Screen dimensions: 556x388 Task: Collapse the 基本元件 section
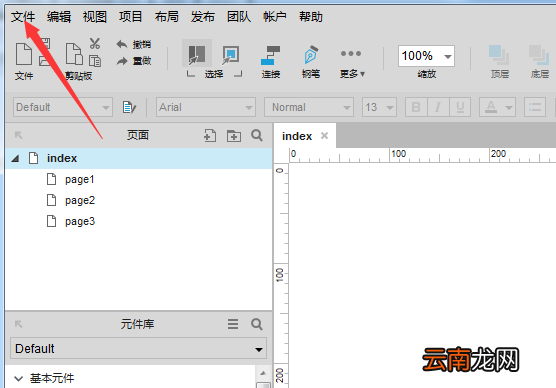18,378
